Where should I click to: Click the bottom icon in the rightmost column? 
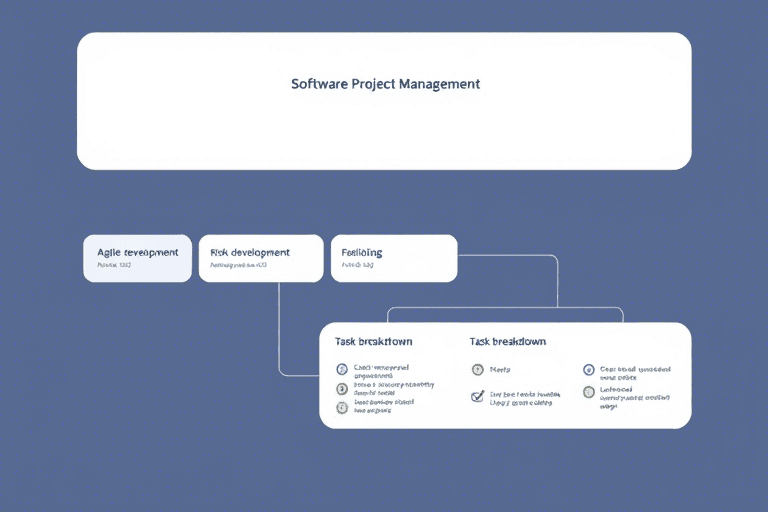(x=588, y=392)
